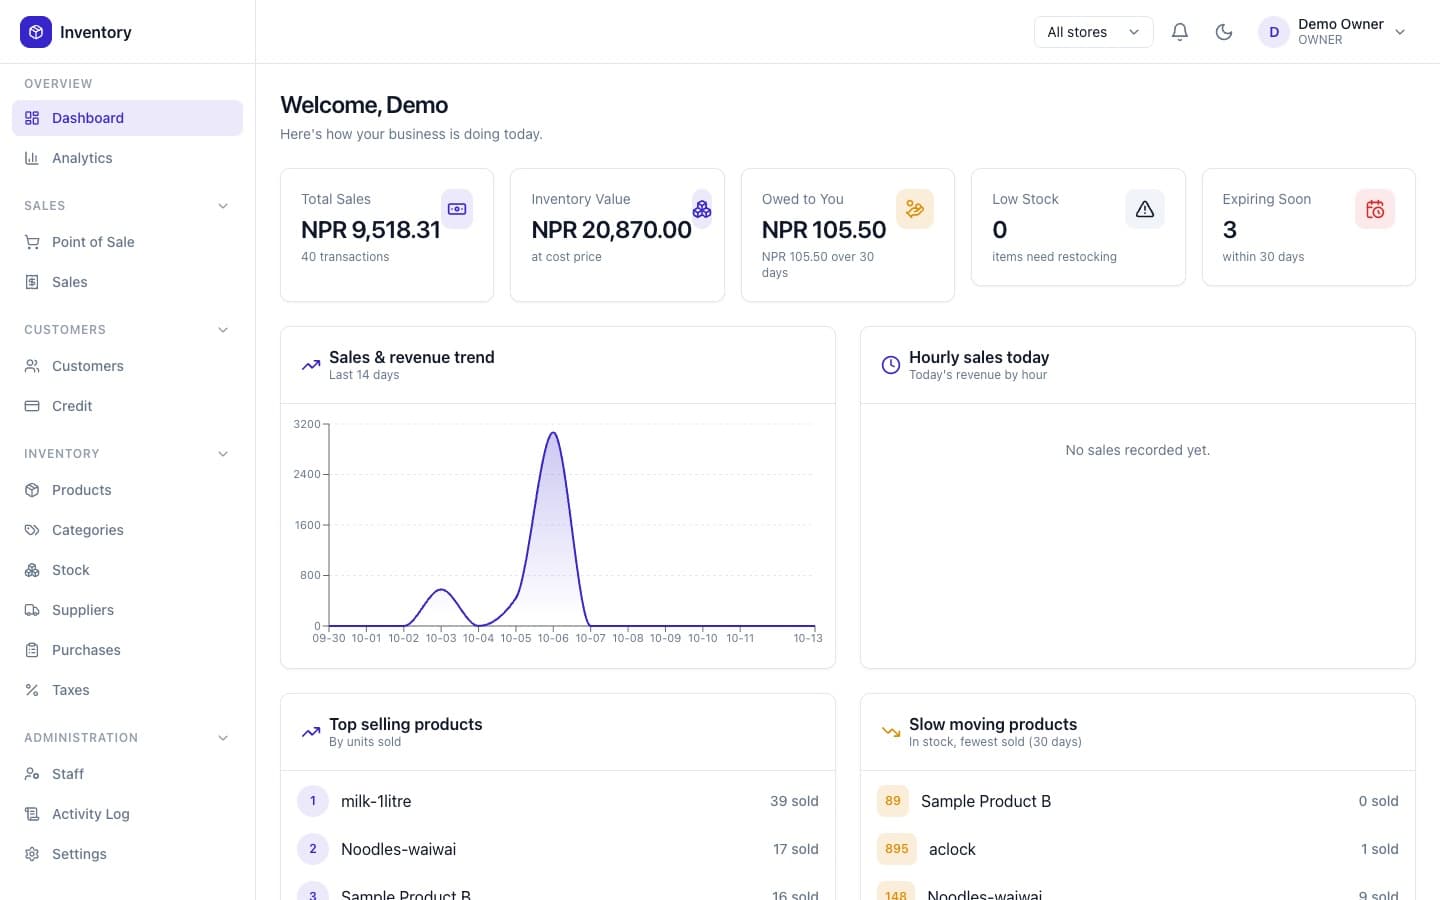The width and height of the screenshot is (1440, 900).
Task: Select Noodles-waiwai in top selling list
Action: click(558, 849)
